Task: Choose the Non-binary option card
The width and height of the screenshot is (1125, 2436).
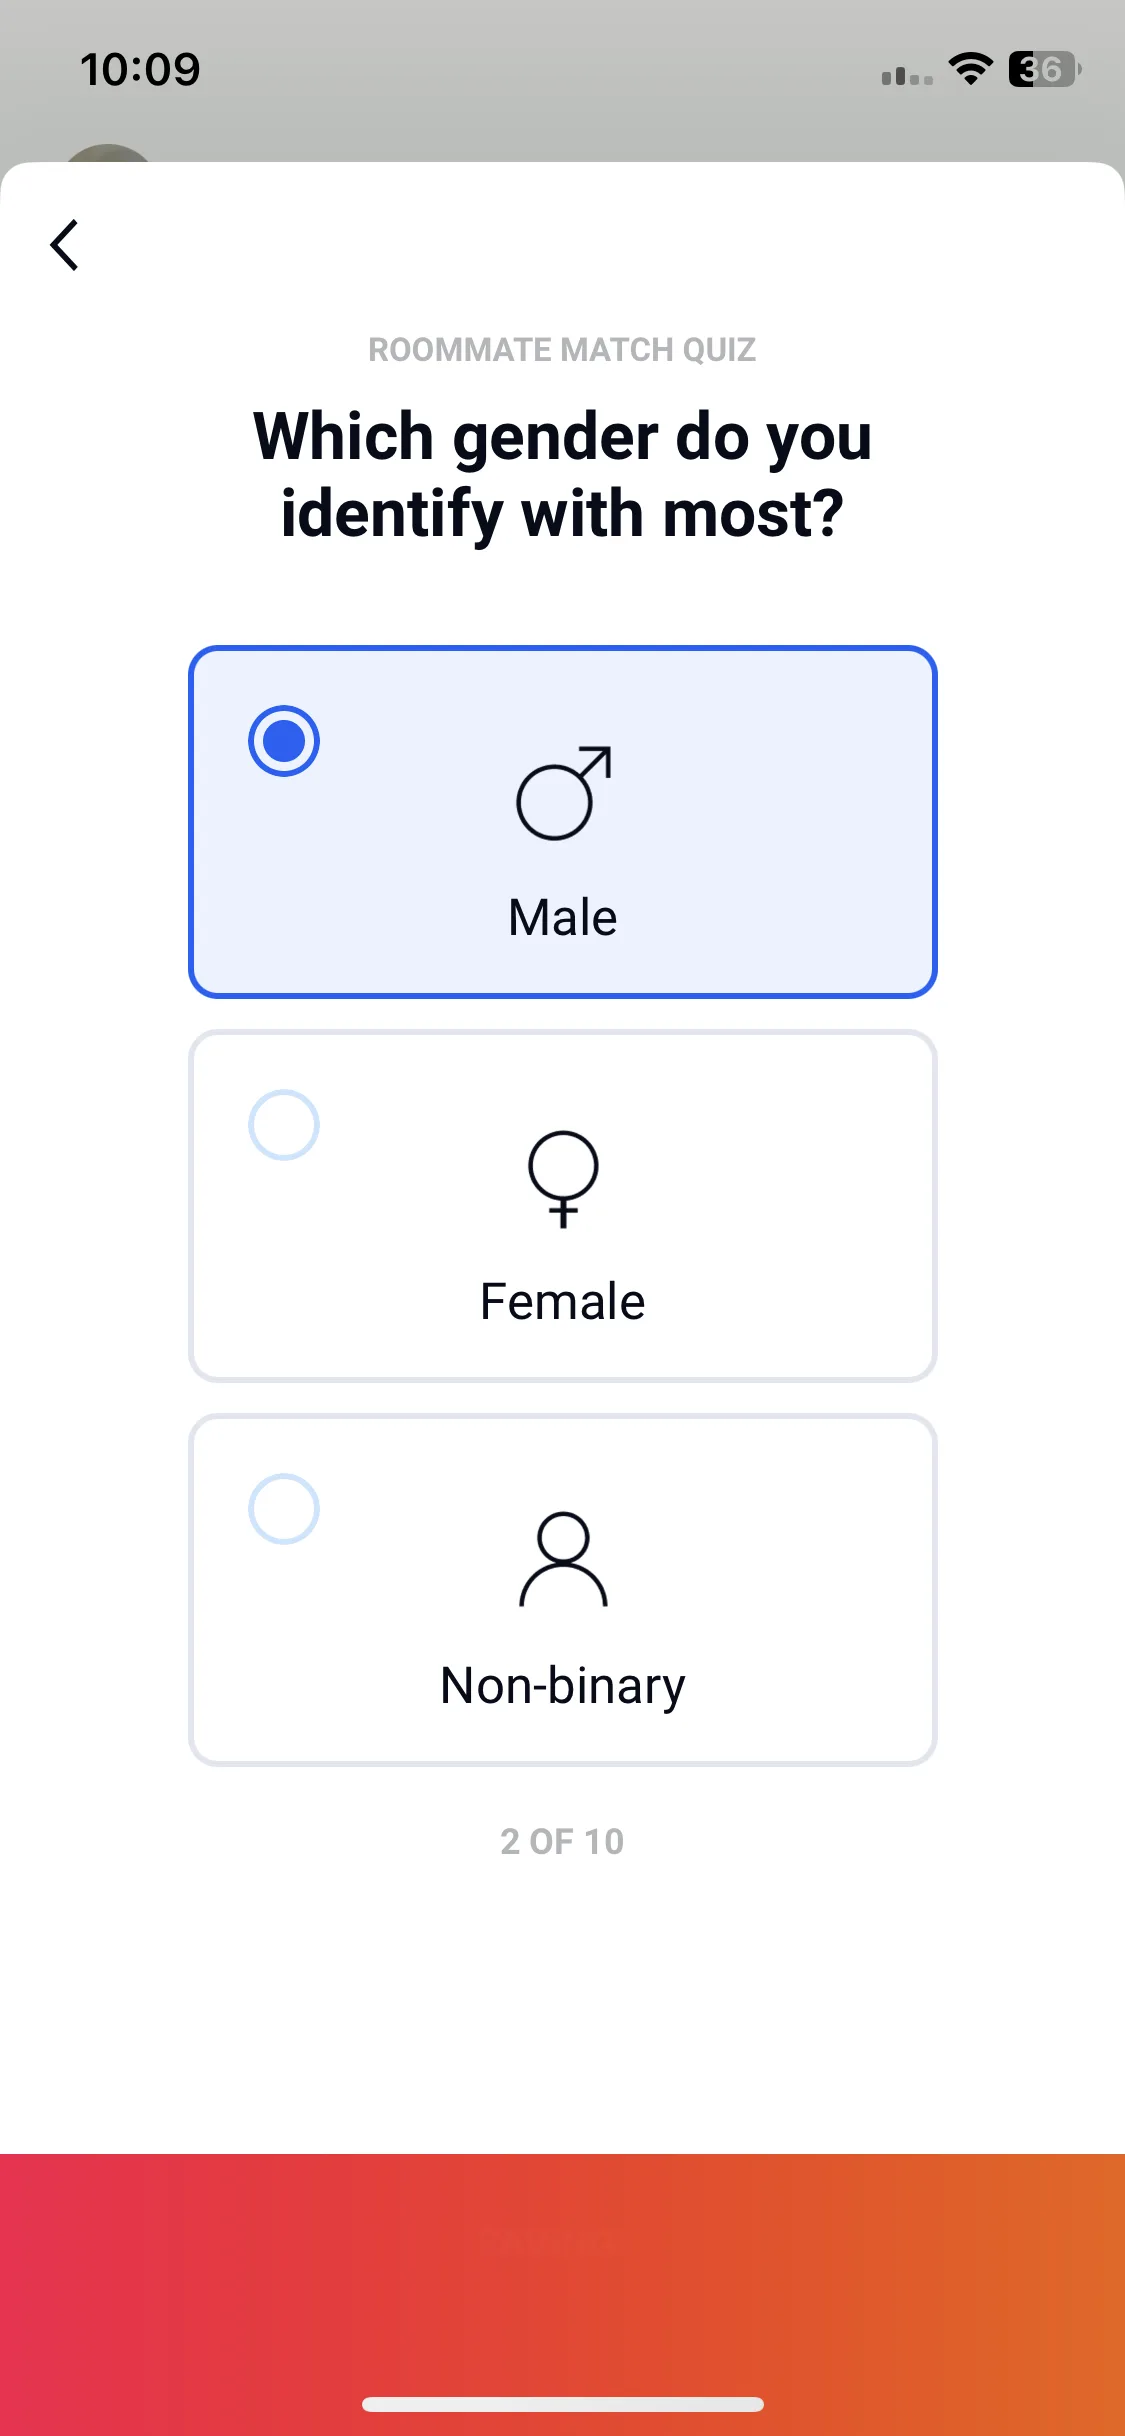Action: click(x=563, y=1590)
